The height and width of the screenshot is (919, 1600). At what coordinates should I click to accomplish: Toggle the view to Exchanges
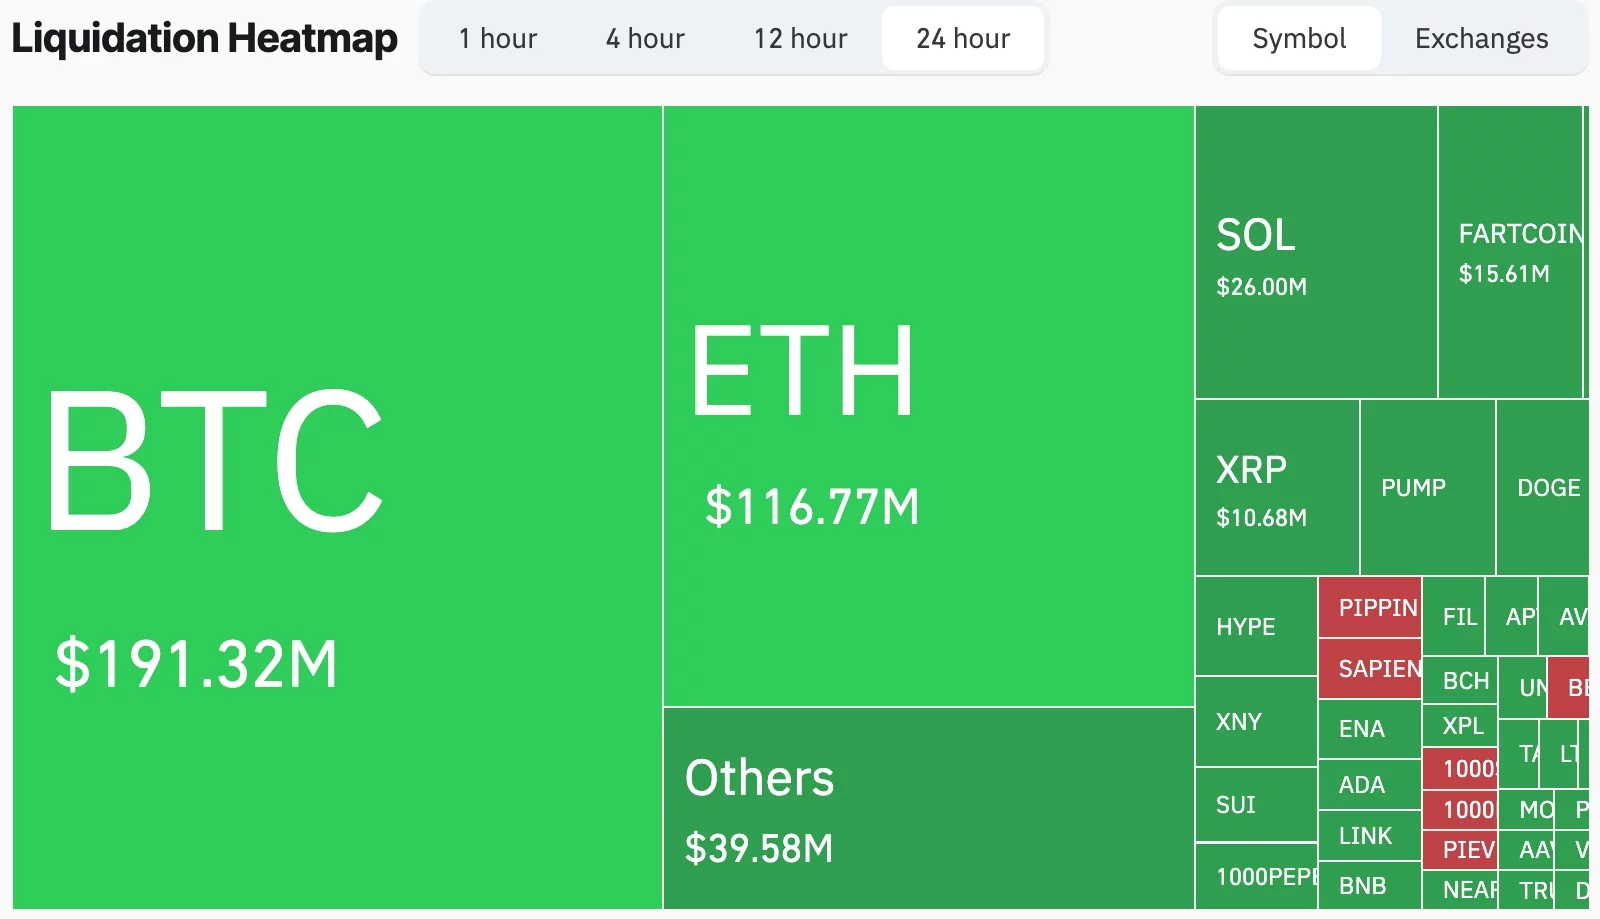click(1481, 38)
